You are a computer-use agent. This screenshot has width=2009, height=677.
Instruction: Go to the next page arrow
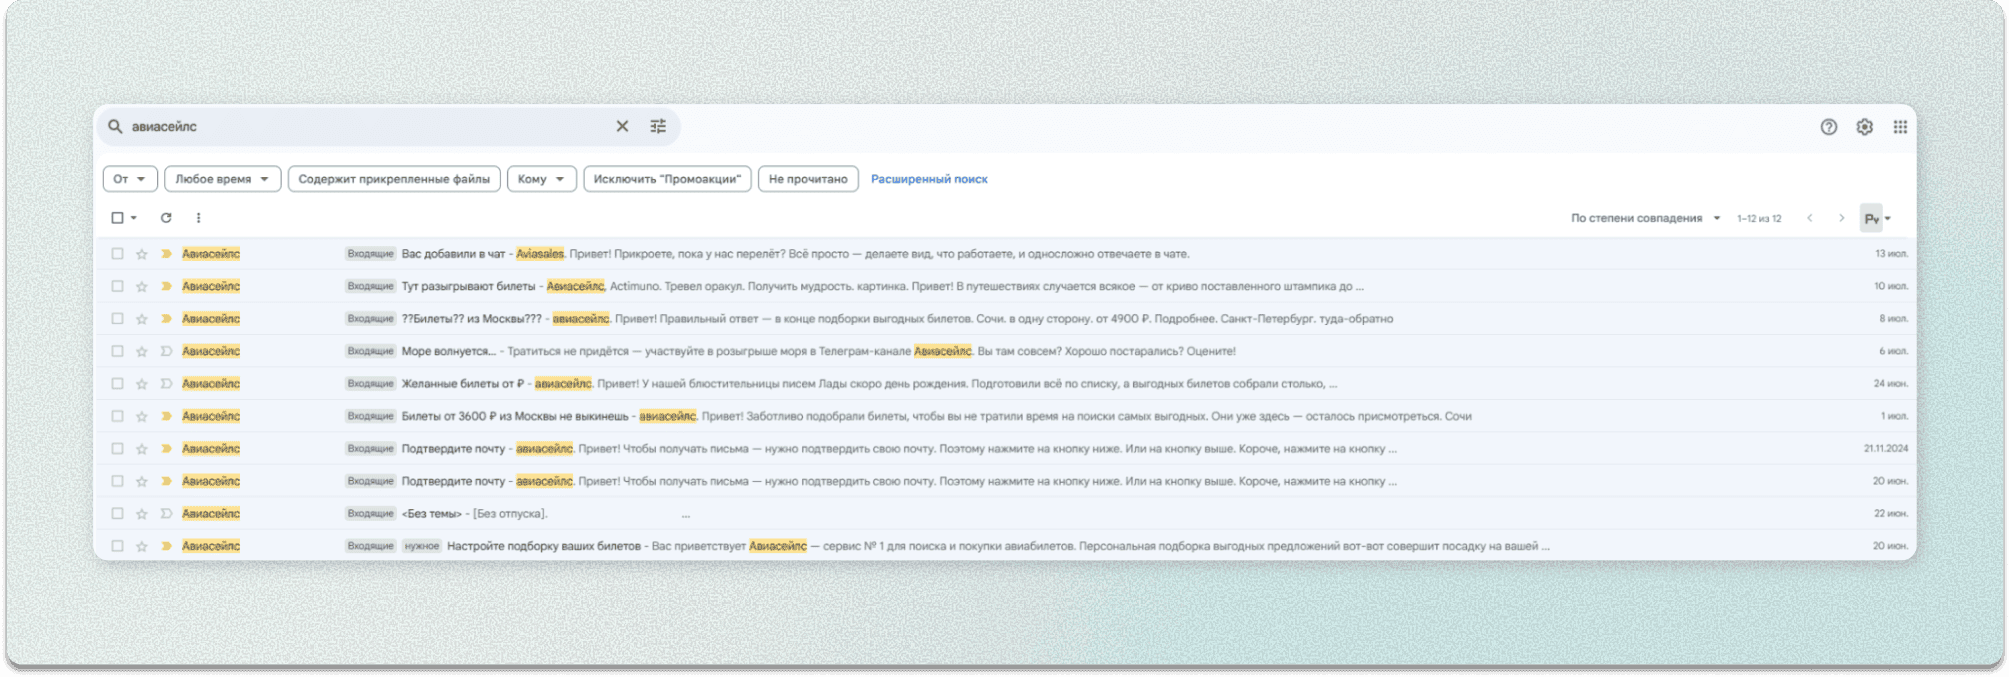point(1841,218)
